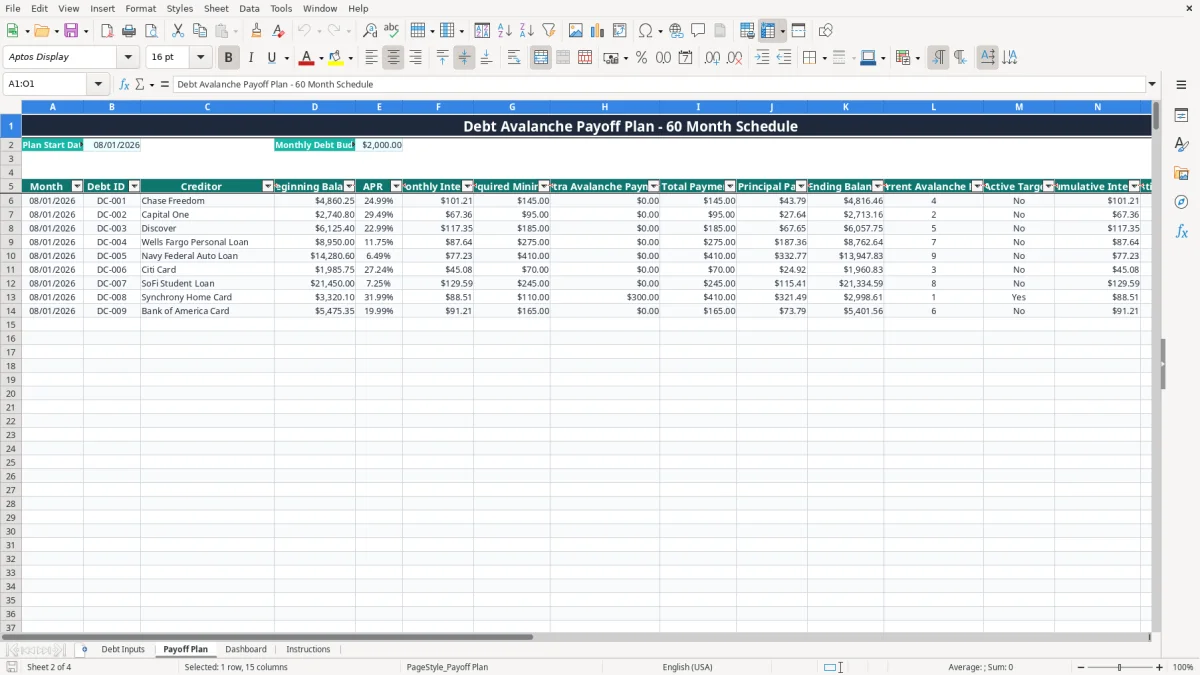Switch to Debt Inputs sheet tab
This screenshot has height=675, width=1200.
pos(123,649)
